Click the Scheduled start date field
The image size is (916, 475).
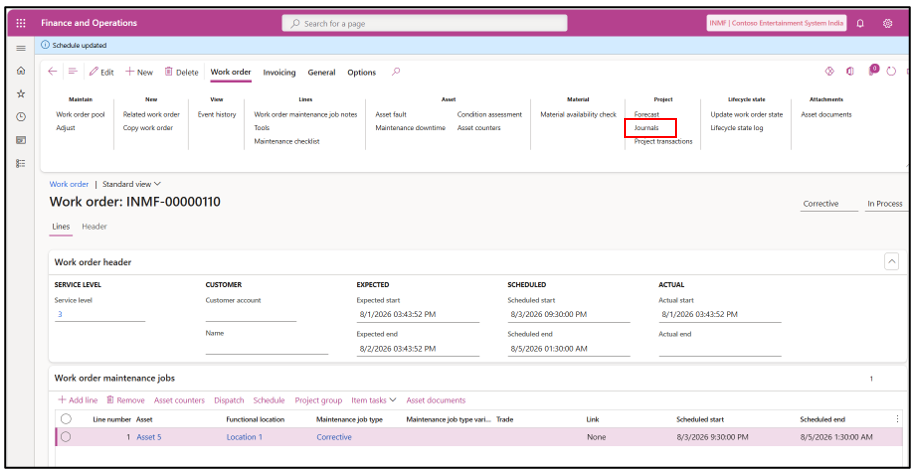pos(568,314)
